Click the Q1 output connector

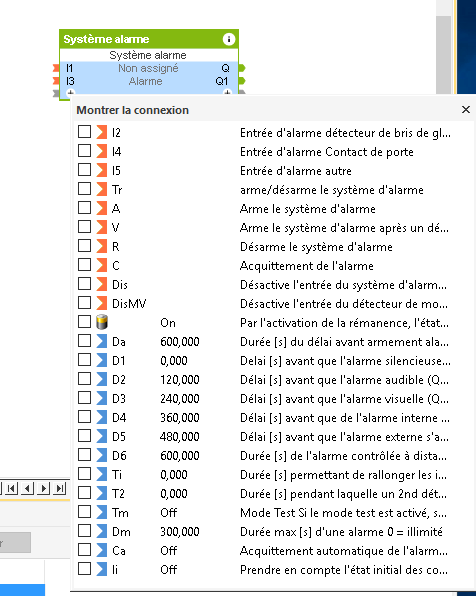click(x=242, y=81)
